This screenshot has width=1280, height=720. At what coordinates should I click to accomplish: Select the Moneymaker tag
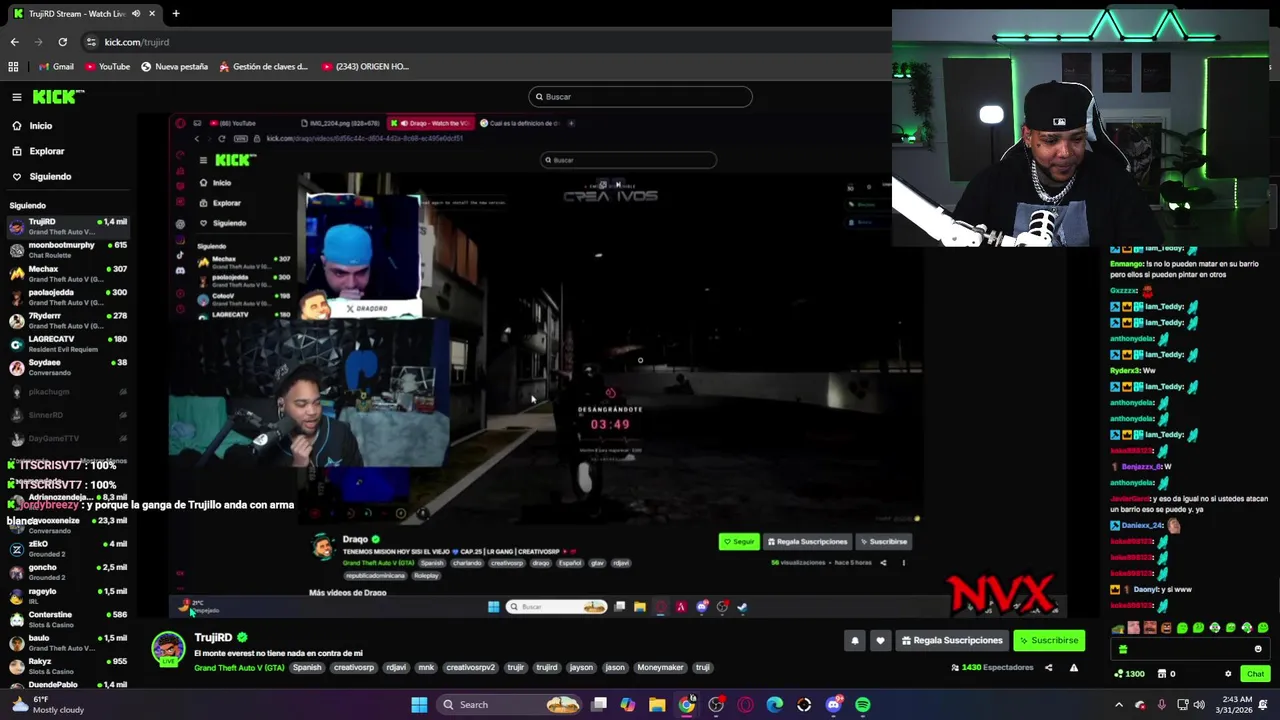pyautogui.click(x=660, y=668)
